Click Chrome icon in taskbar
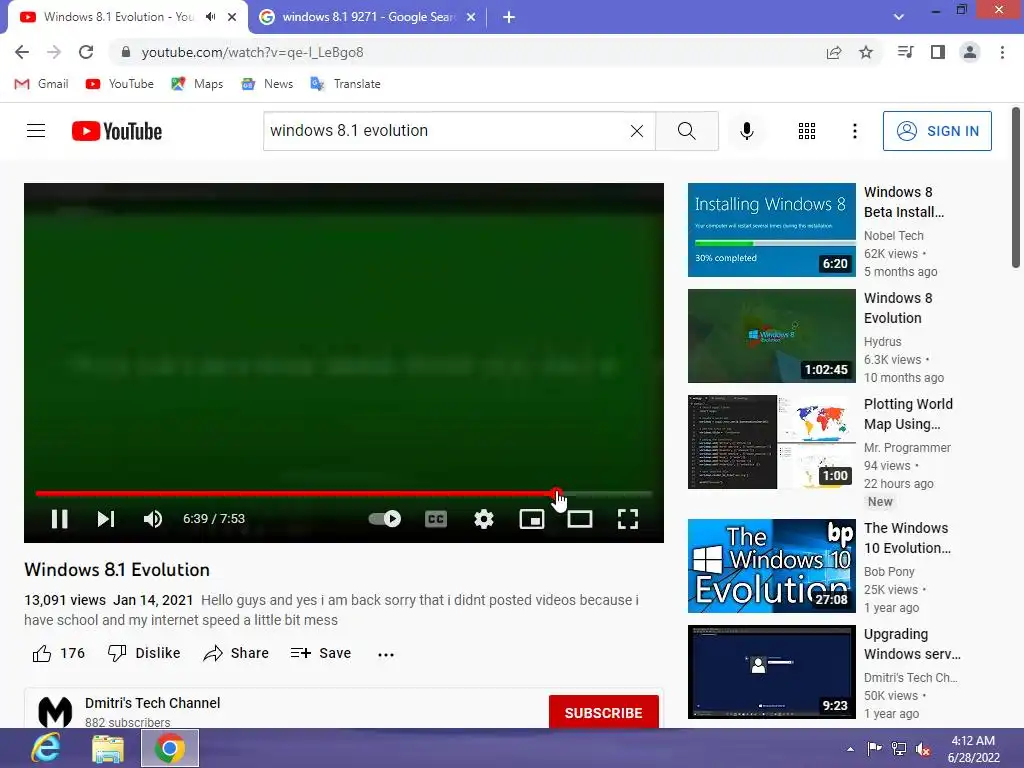The image size is (1024, 768). click(170, 748)
